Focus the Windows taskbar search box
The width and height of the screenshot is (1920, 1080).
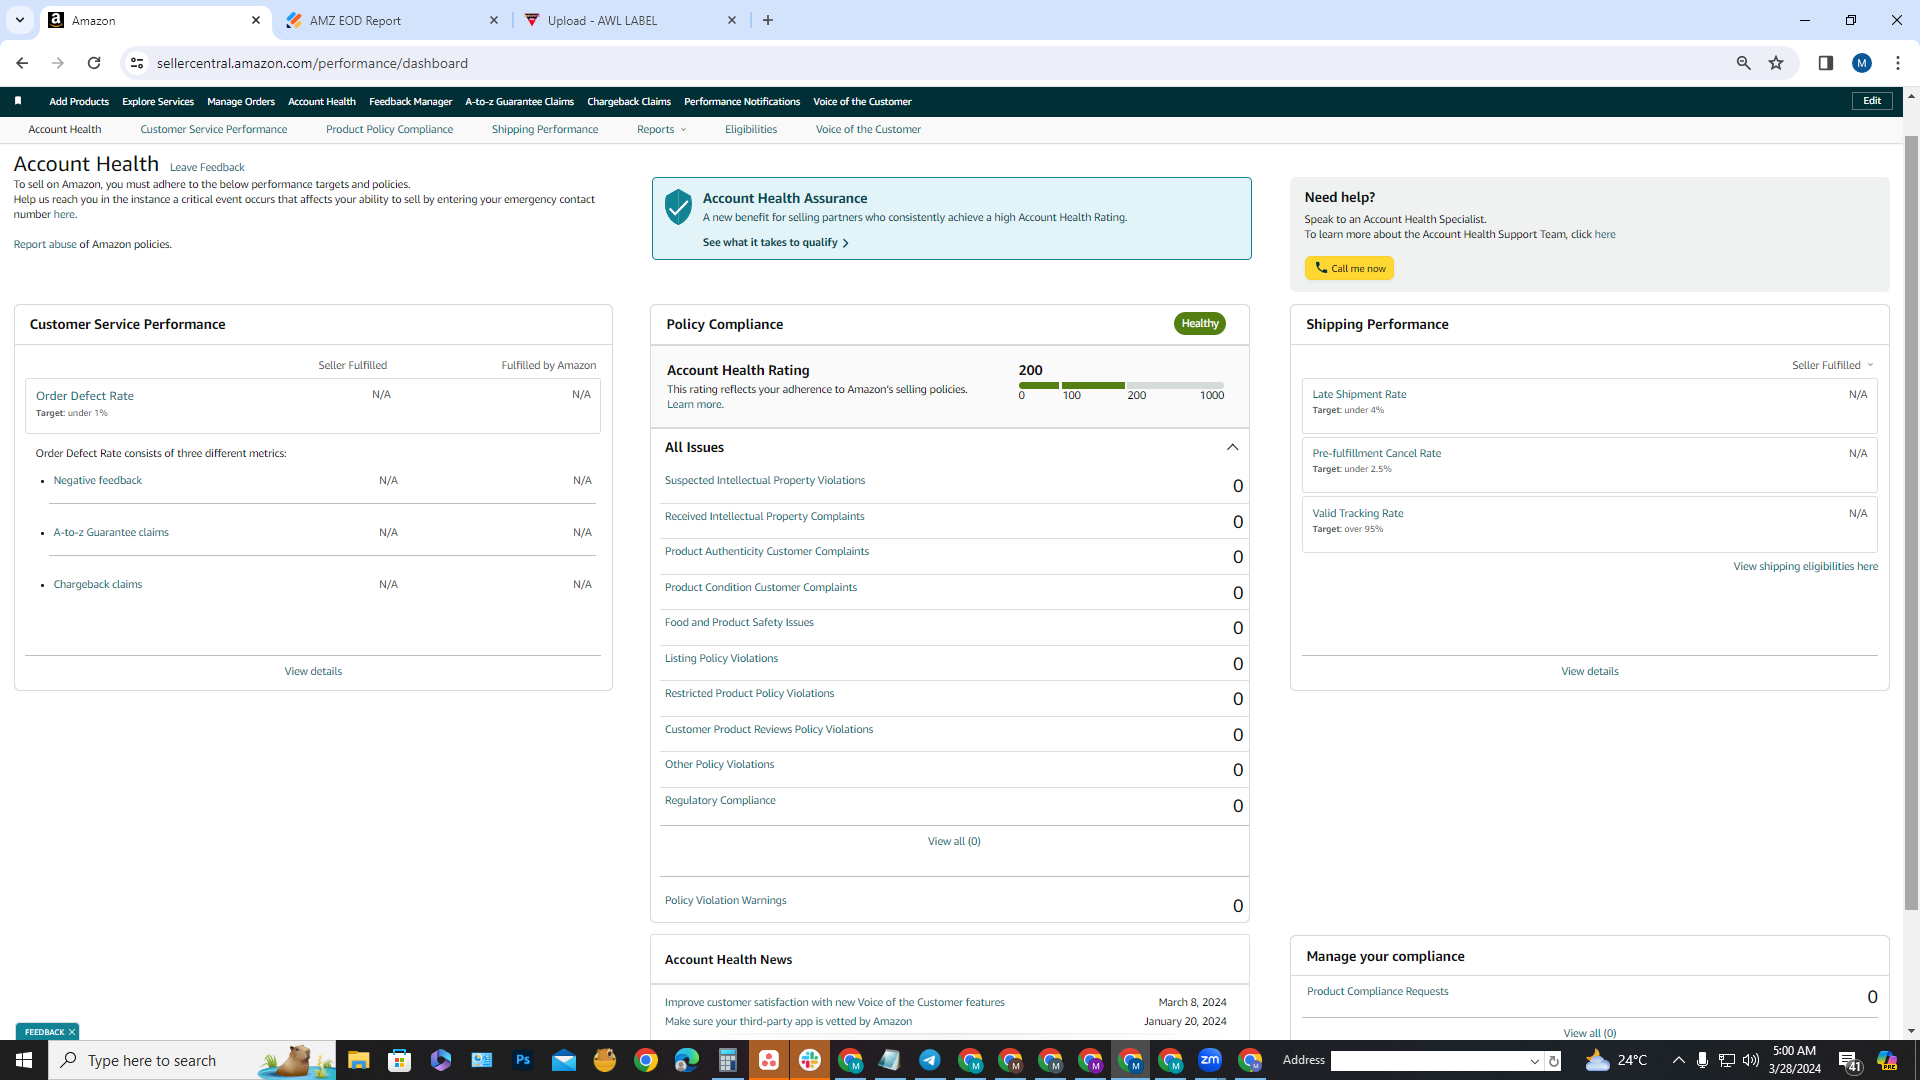point(190,1060)
